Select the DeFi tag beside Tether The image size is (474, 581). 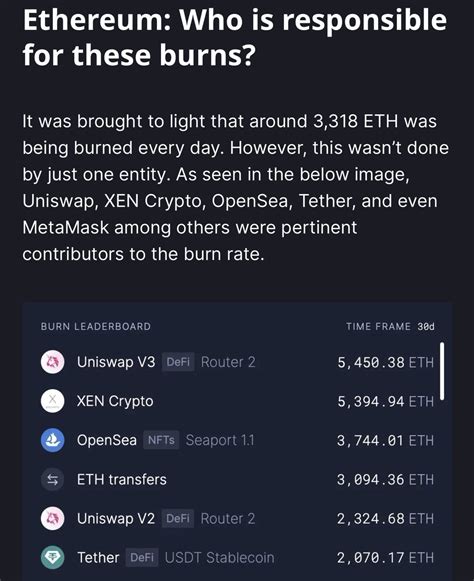pos(142,557)
